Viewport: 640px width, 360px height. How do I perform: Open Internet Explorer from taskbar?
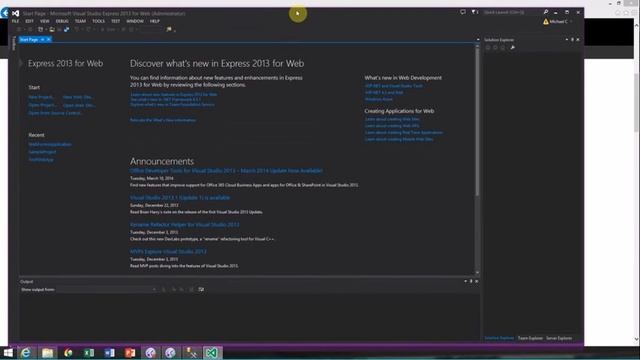pyautogui.click(x=26, y=353)
